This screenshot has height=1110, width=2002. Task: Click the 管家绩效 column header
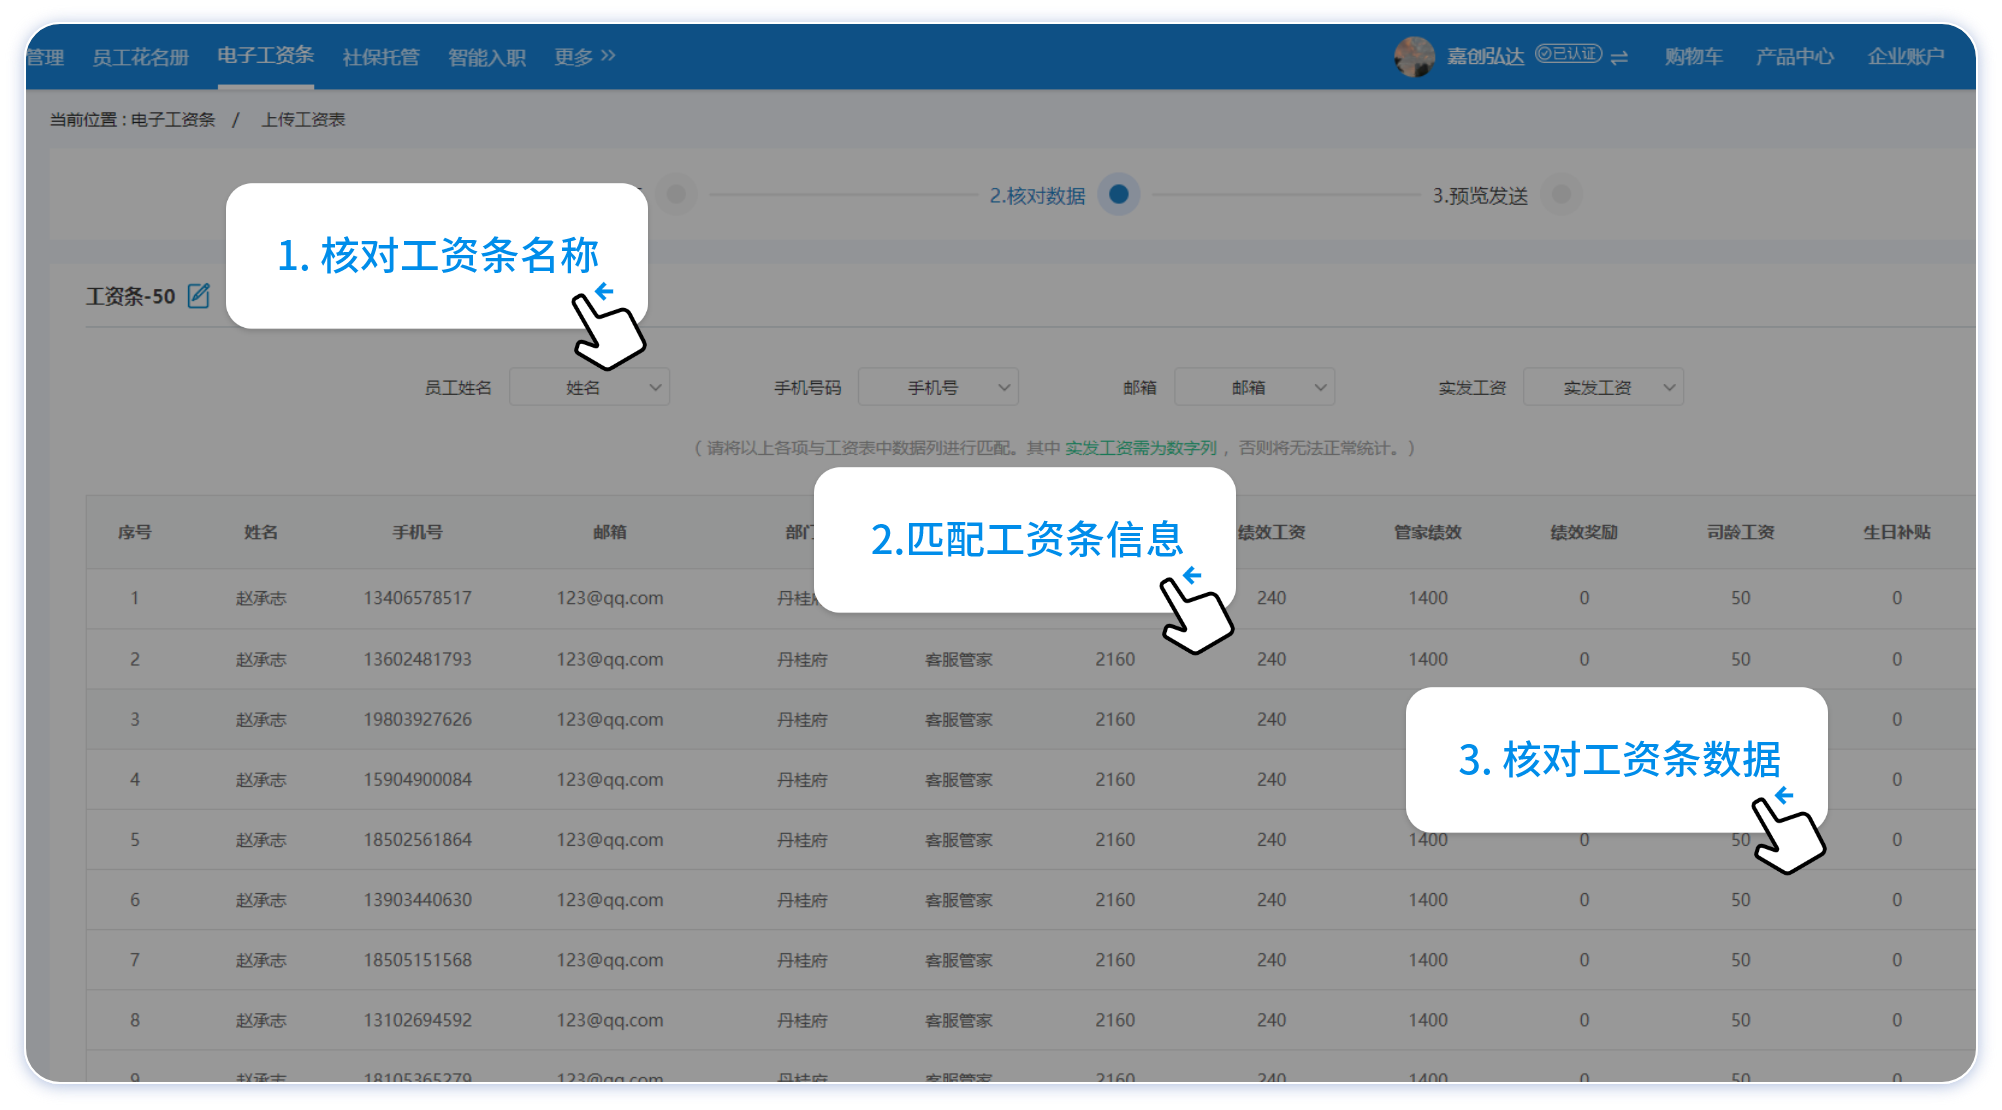point(1428,532)
